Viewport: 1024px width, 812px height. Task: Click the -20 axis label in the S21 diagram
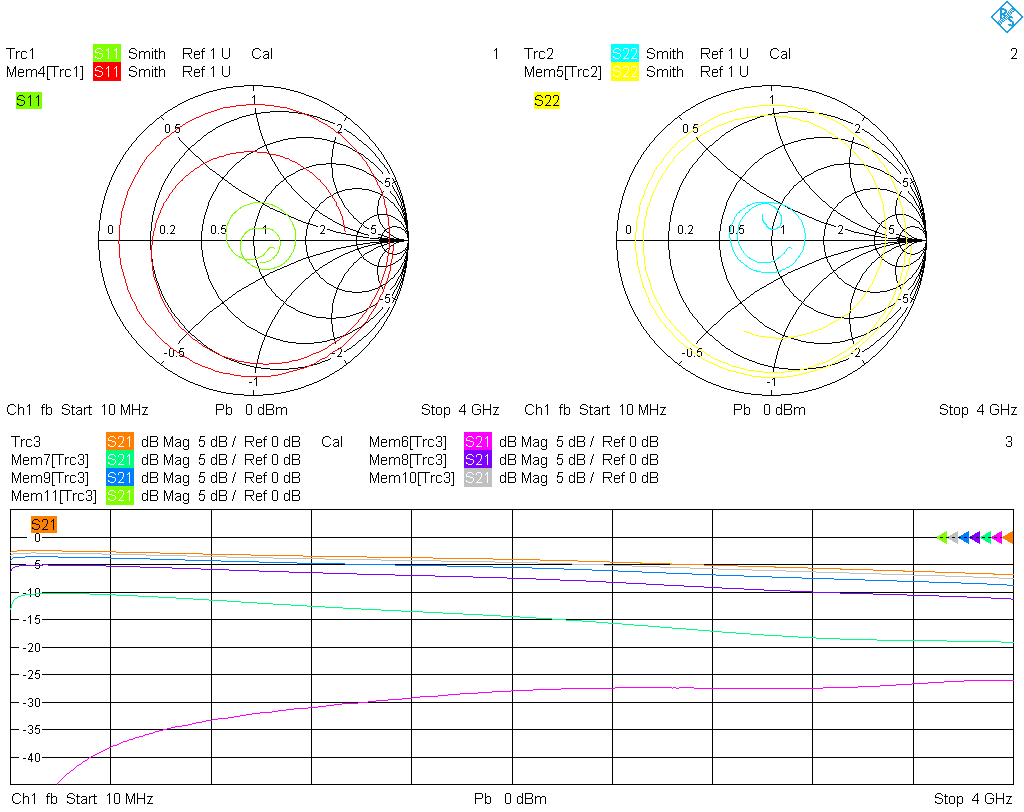coord(31,647)
